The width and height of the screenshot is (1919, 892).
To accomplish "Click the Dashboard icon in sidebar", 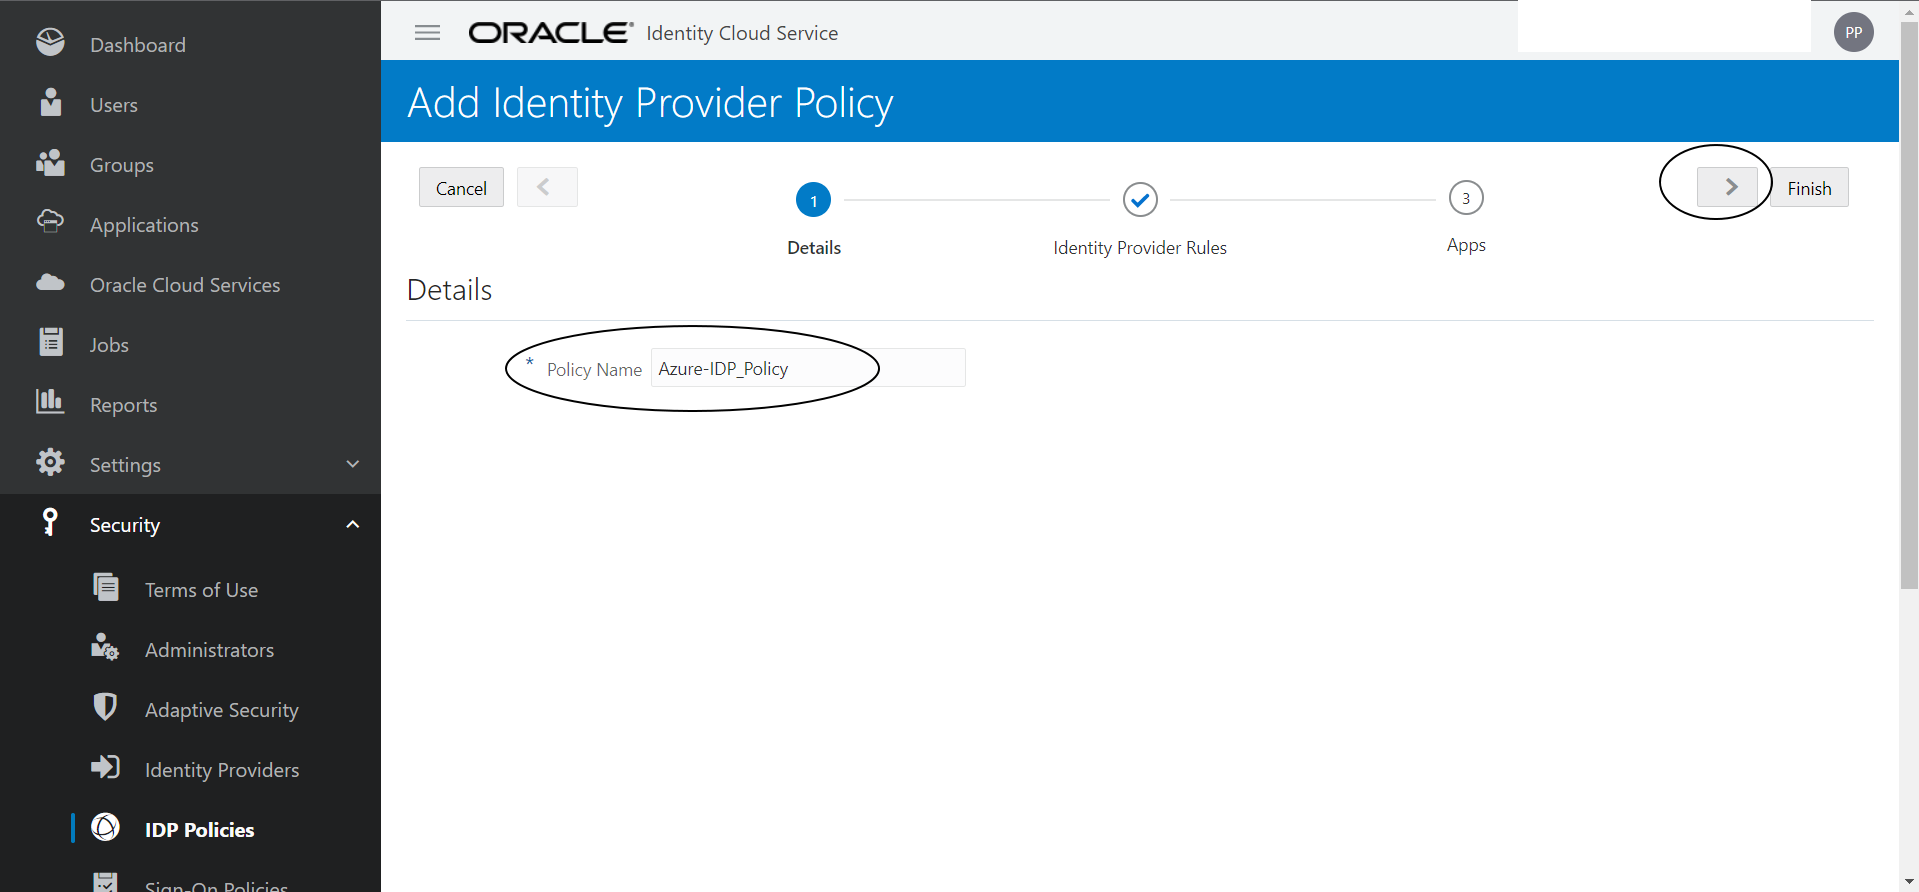I will [x=50, y=43].
